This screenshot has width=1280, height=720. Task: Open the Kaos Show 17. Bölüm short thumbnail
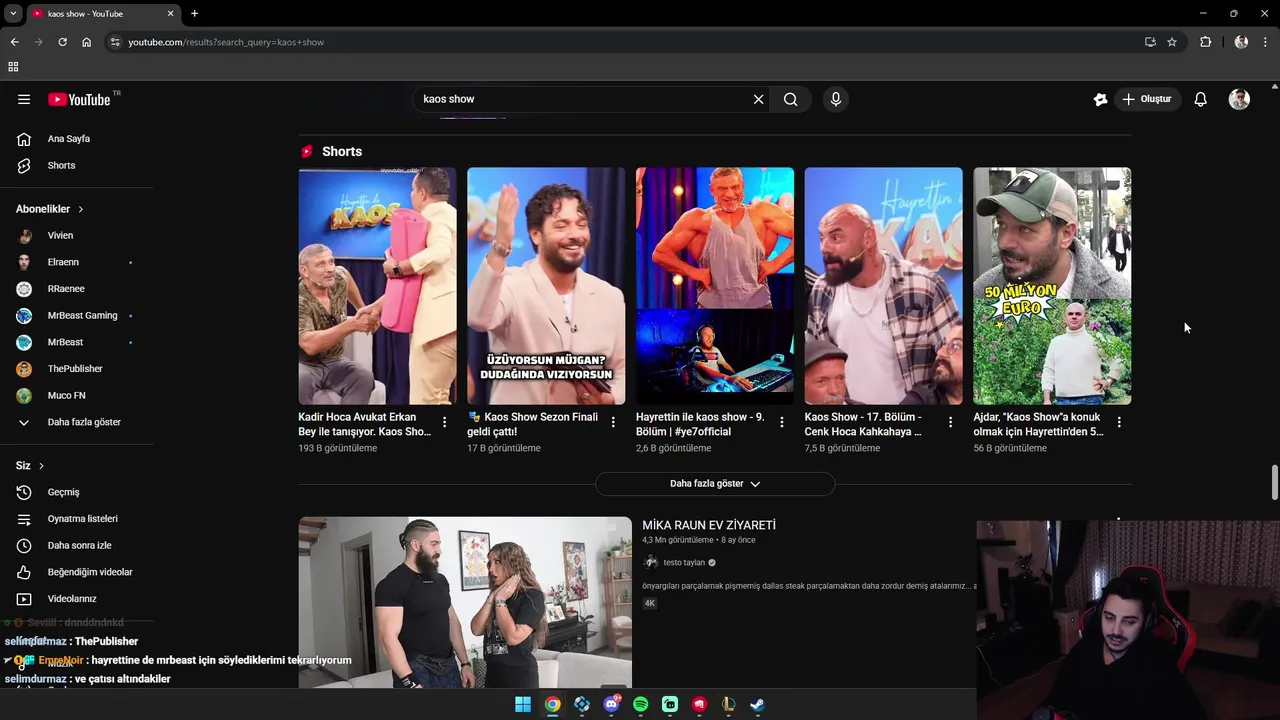click(x=883, y=286)
